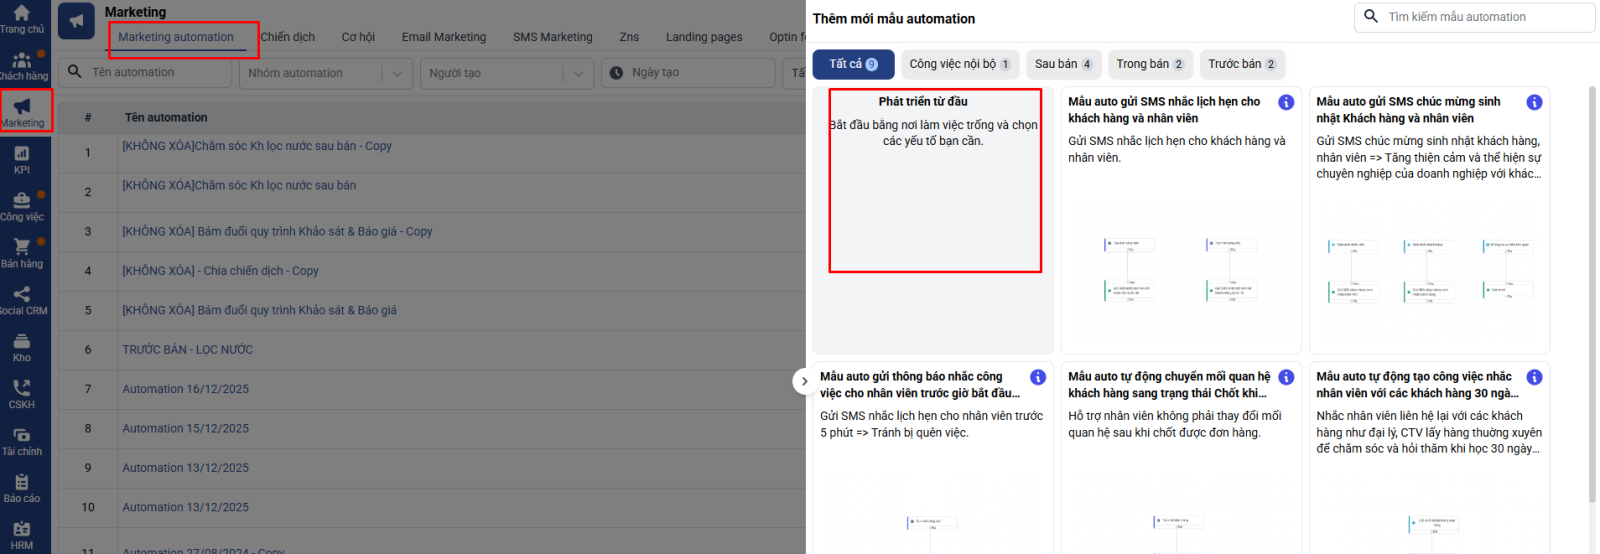The width and height of the screenshot is (1600, 554).
Task: Expand the Nhóm automation dropdown
Action: coord(396,73)
